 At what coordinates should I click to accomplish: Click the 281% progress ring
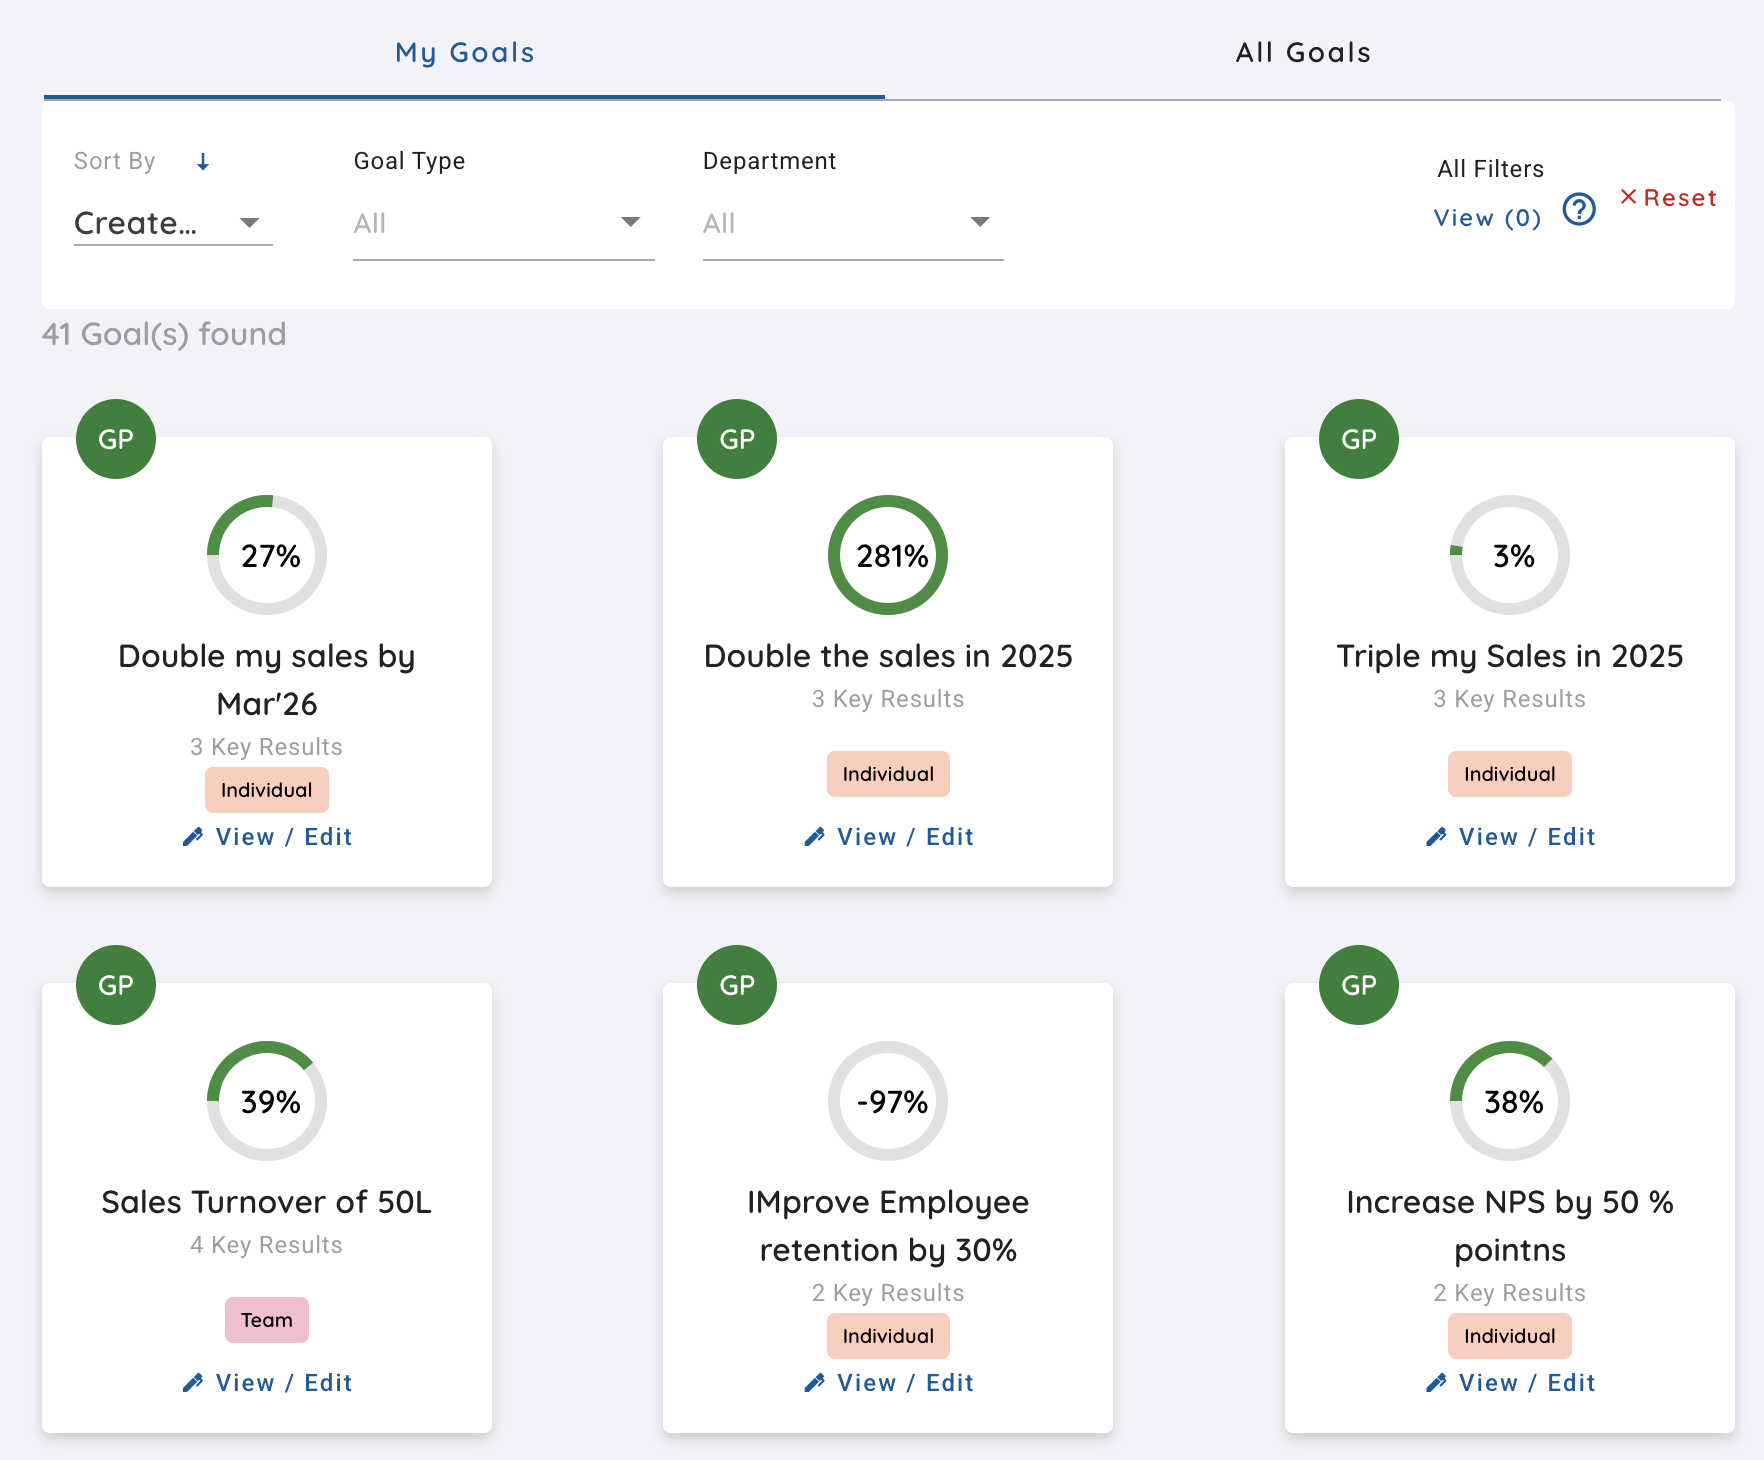[x=888, y=555]
